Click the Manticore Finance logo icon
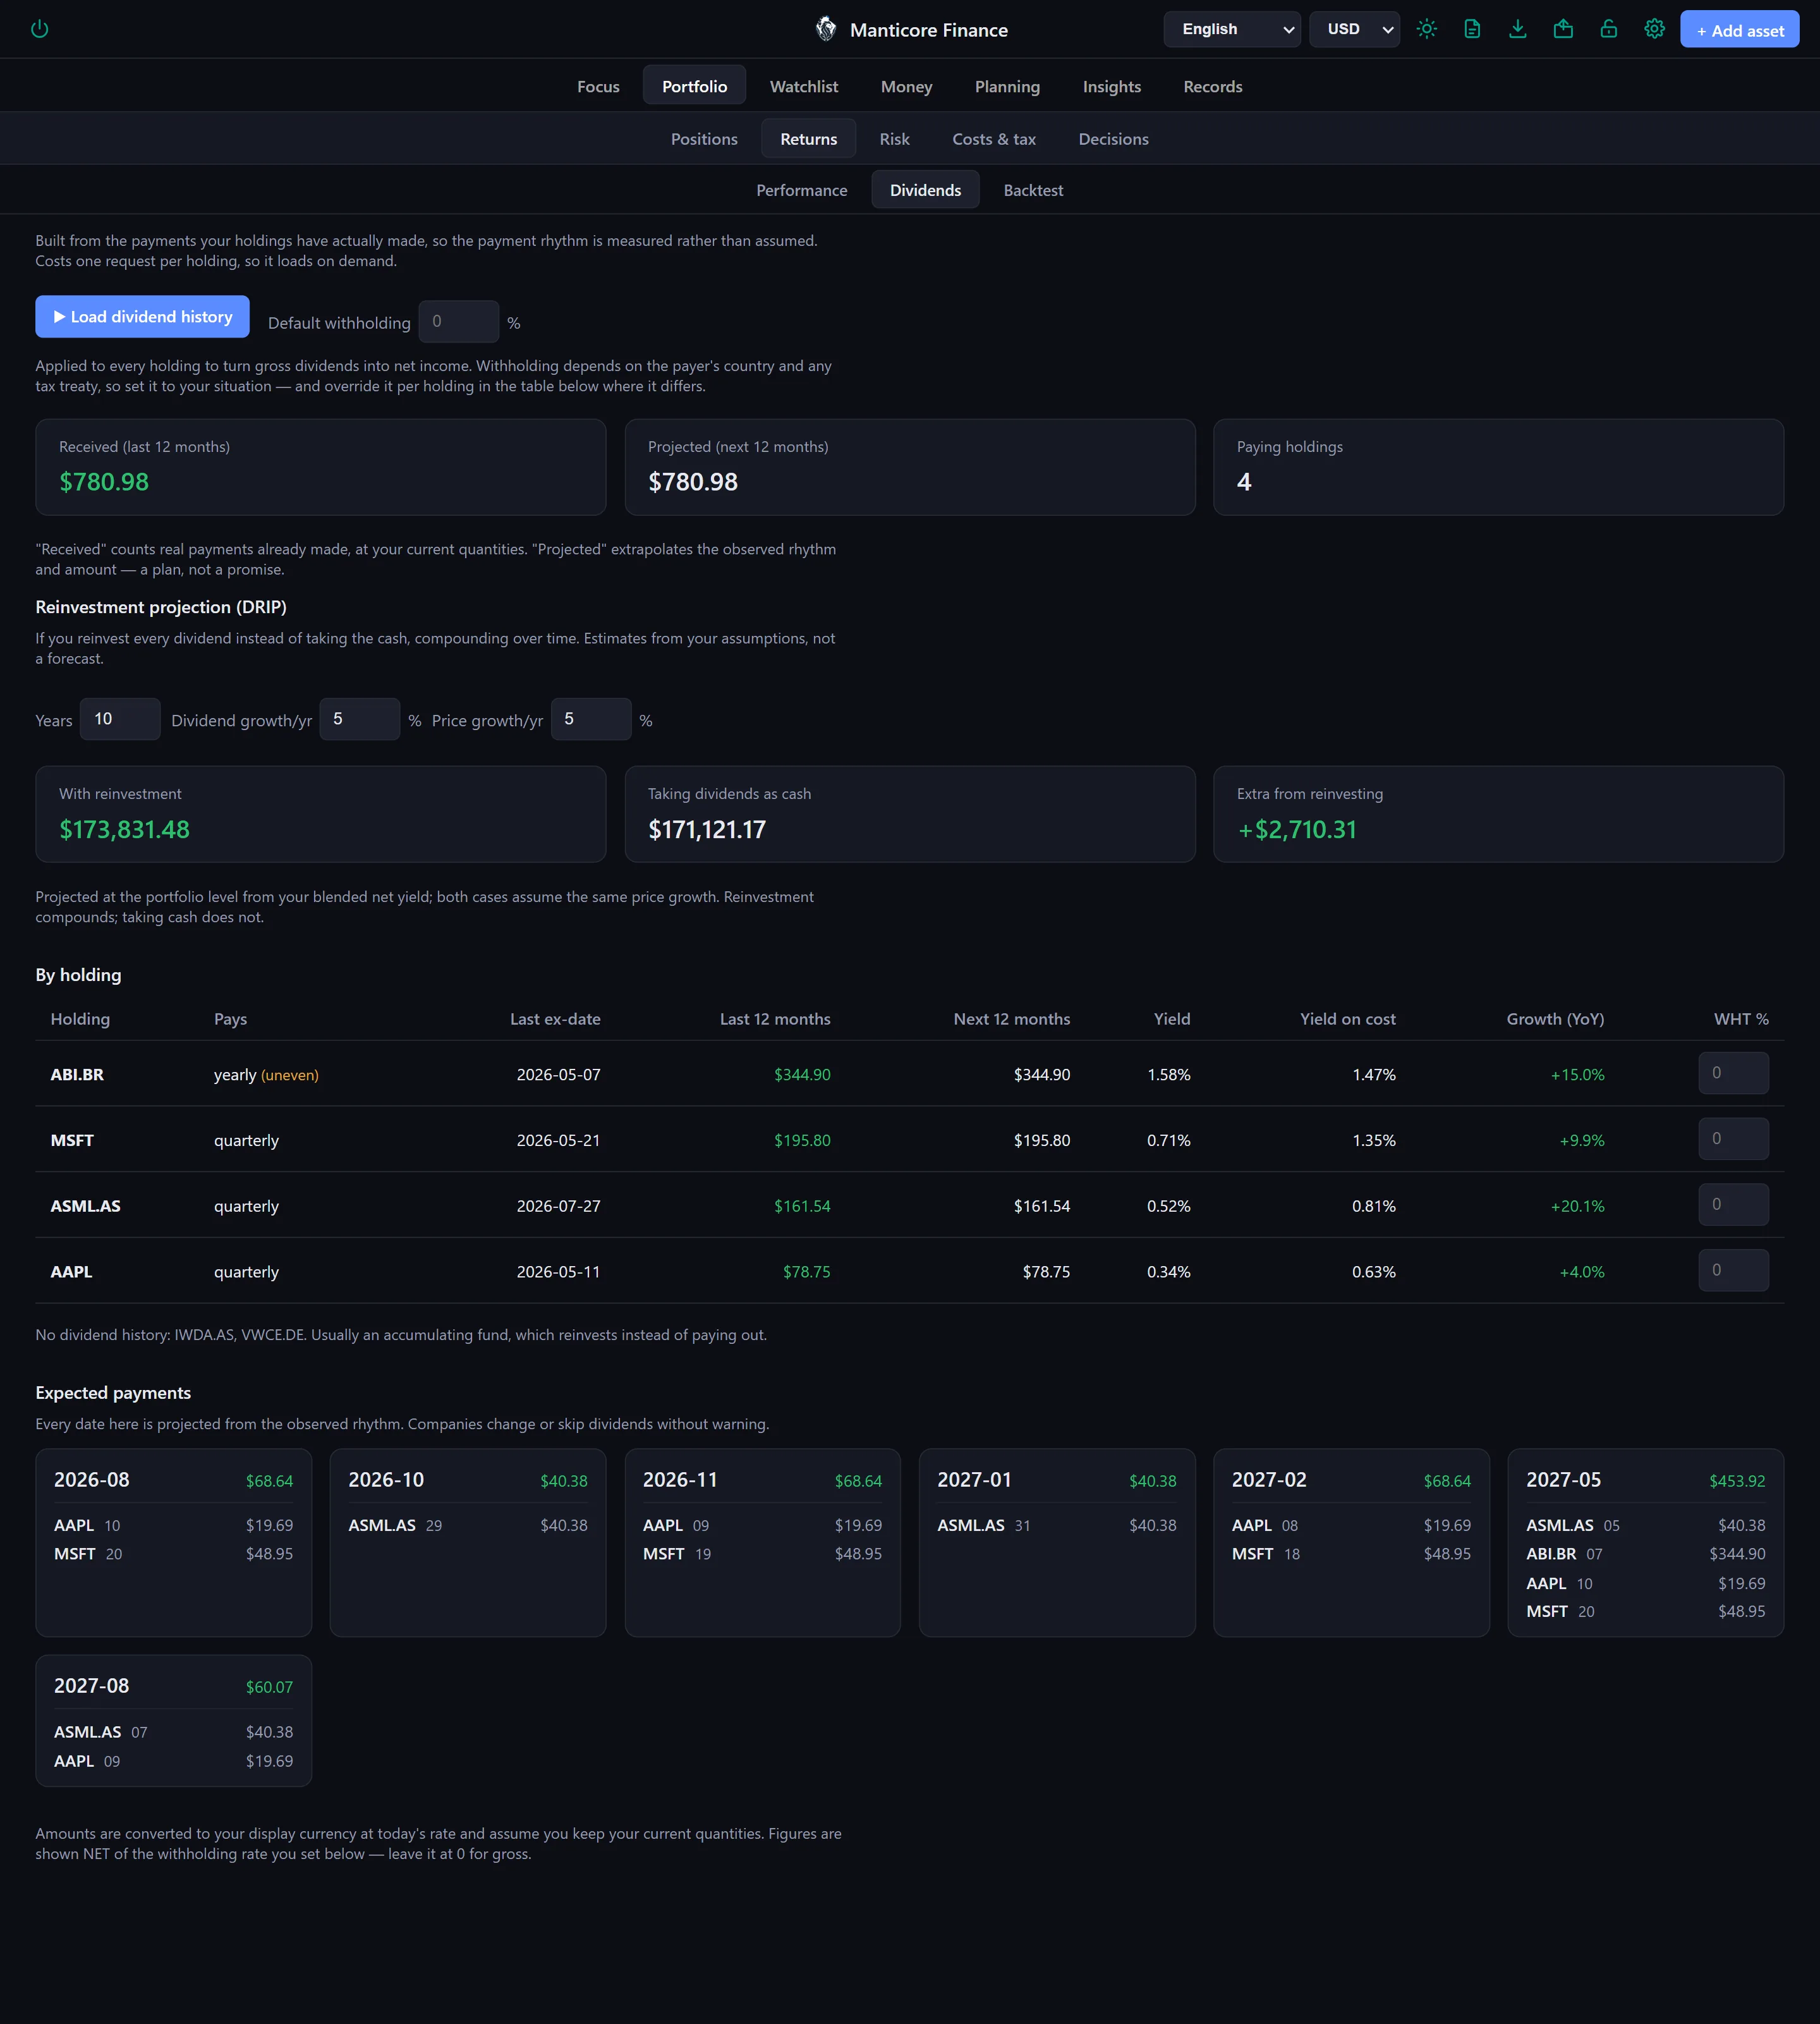 [x=826, y=29]
